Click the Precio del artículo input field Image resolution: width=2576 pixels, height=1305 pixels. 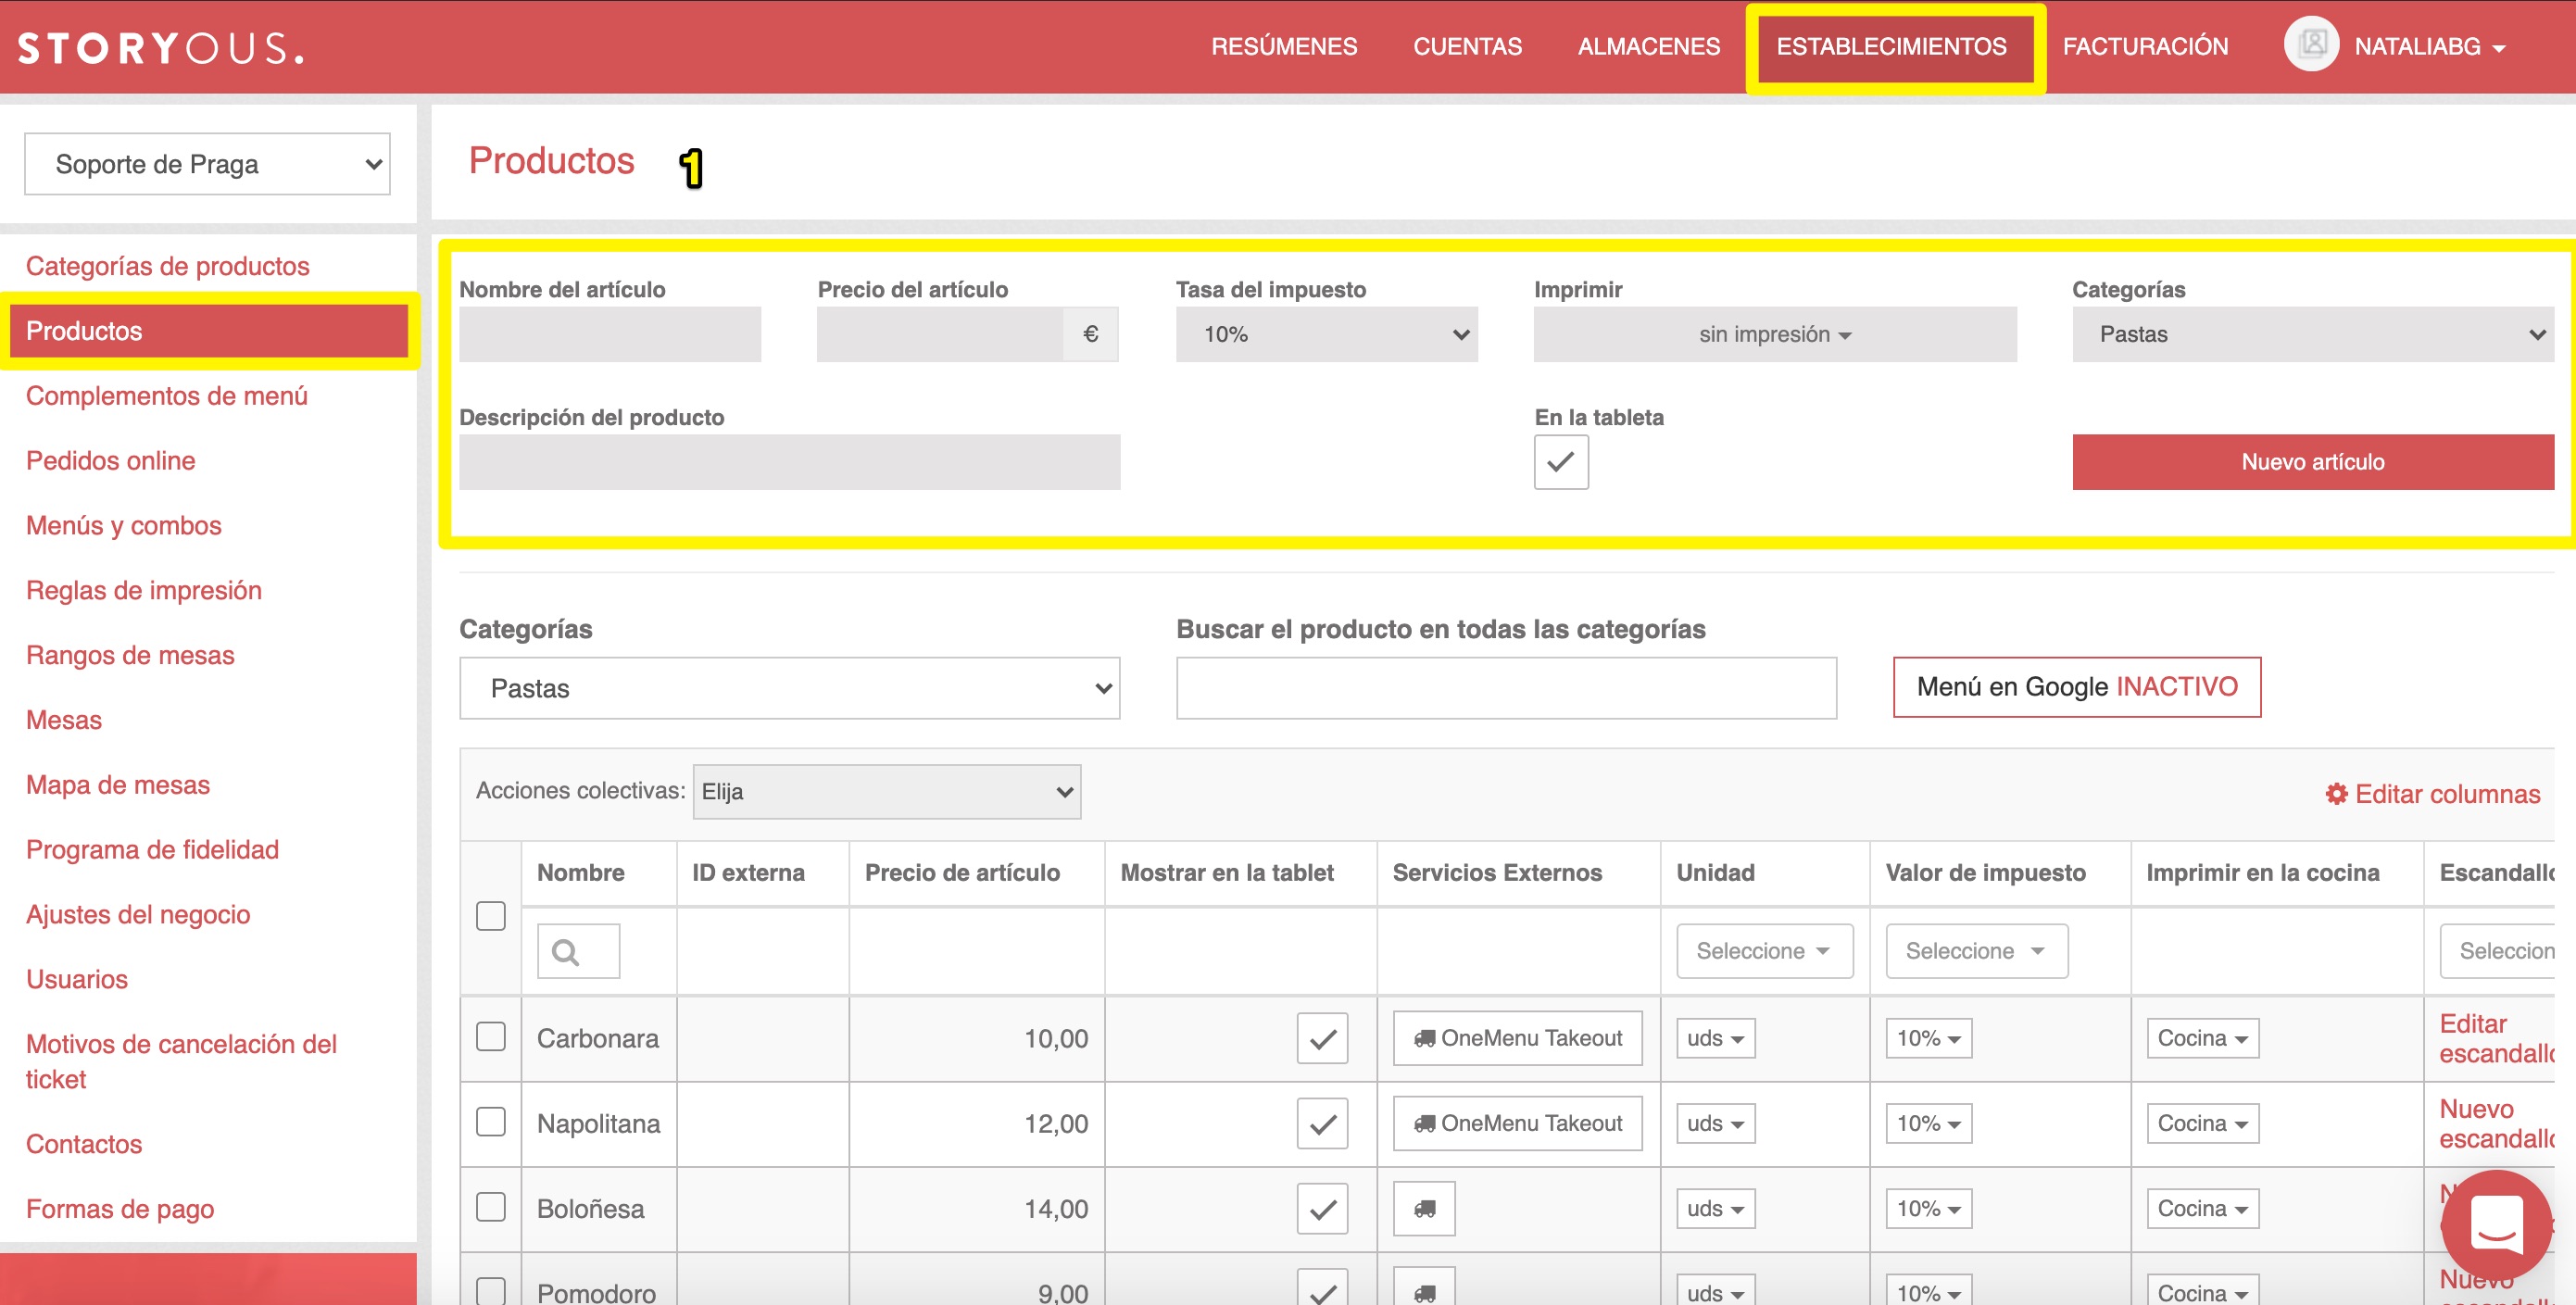(940, 334)
